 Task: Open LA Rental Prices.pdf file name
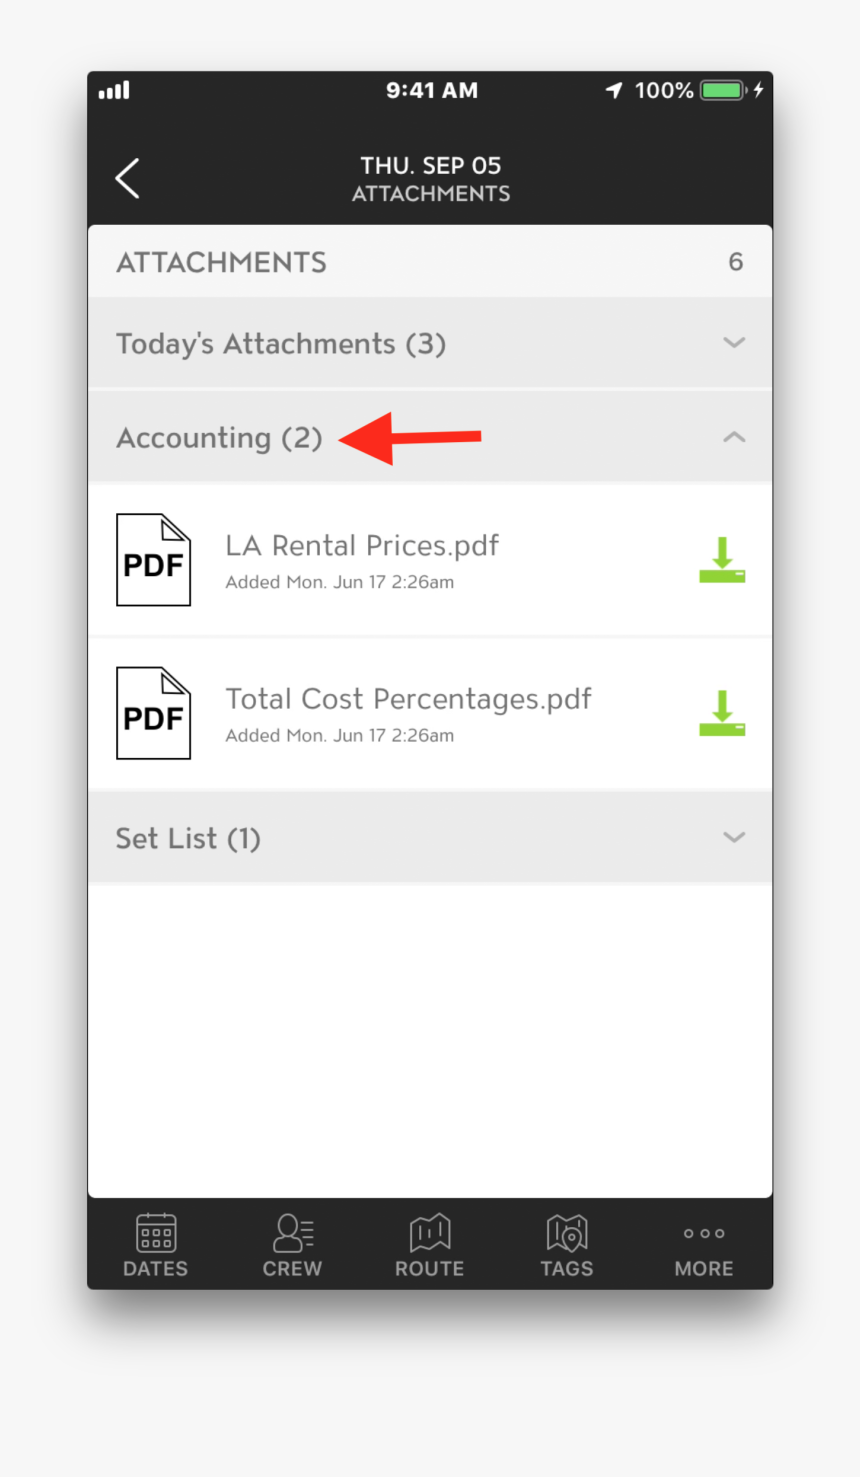point(362,546)
